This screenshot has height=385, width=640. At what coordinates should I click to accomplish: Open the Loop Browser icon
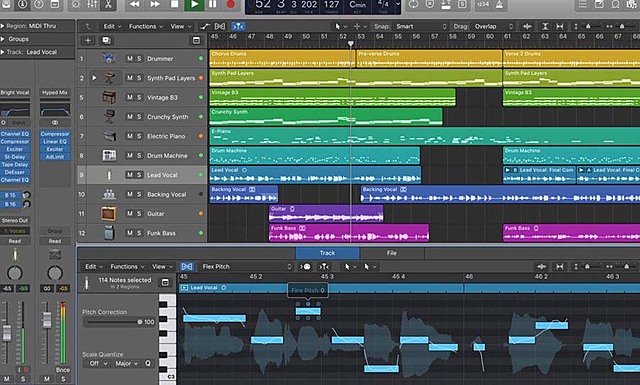click(615, 4)
